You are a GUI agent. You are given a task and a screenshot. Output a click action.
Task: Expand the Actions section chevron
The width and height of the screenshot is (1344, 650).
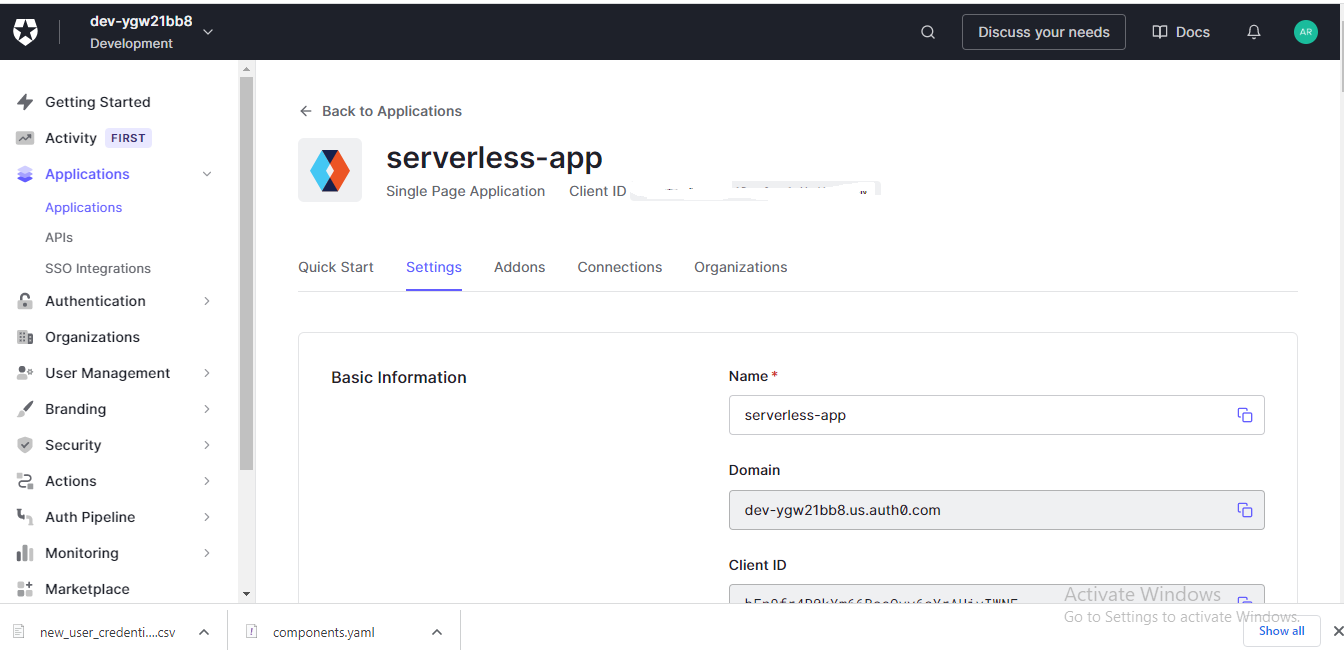207,481
